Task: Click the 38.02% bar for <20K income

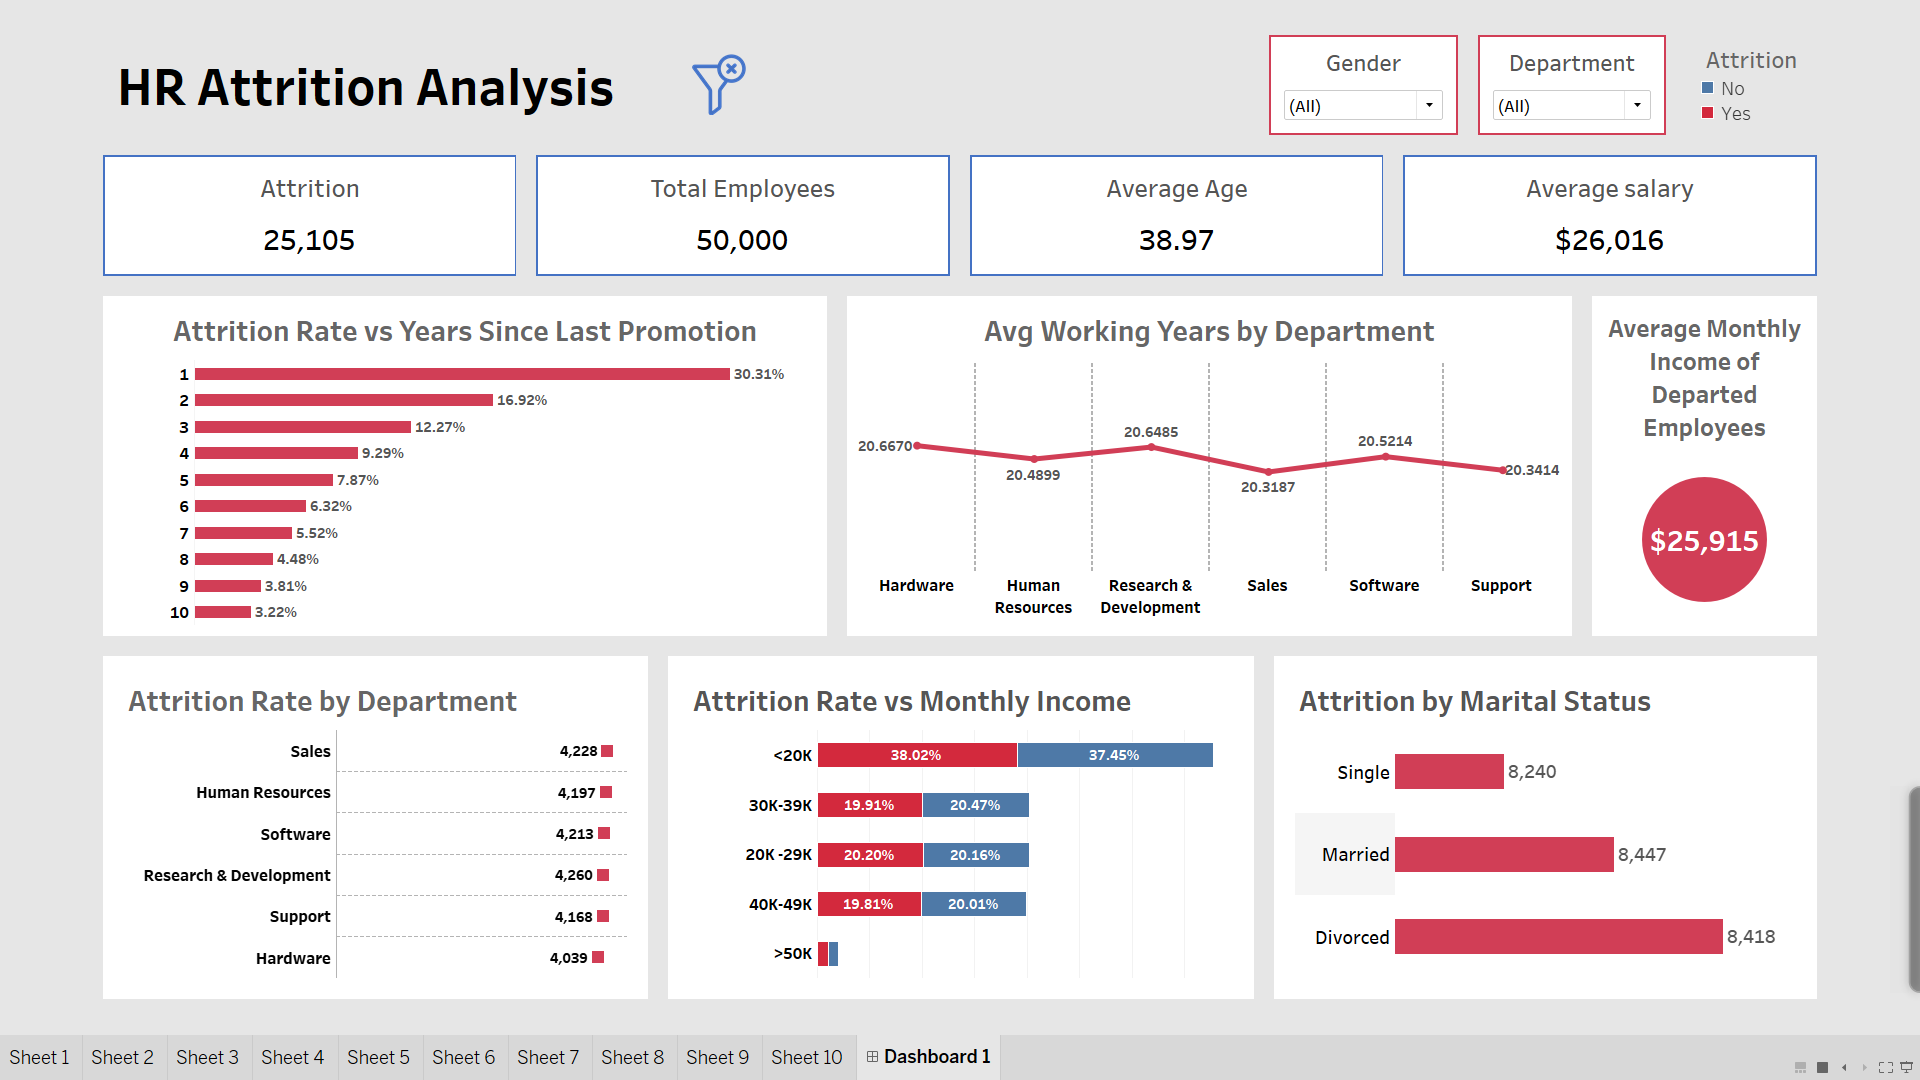Action: point(916,755)
